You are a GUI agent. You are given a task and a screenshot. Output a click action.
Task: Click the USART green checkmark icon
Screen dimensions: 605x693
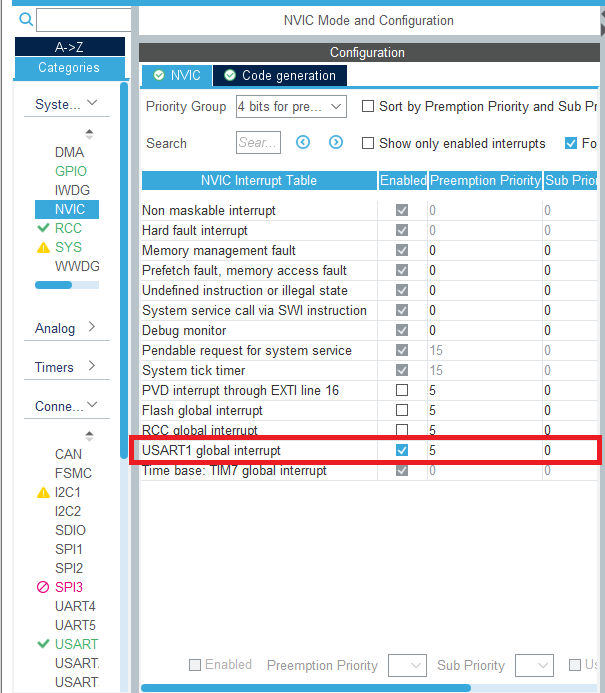[43, 644]
